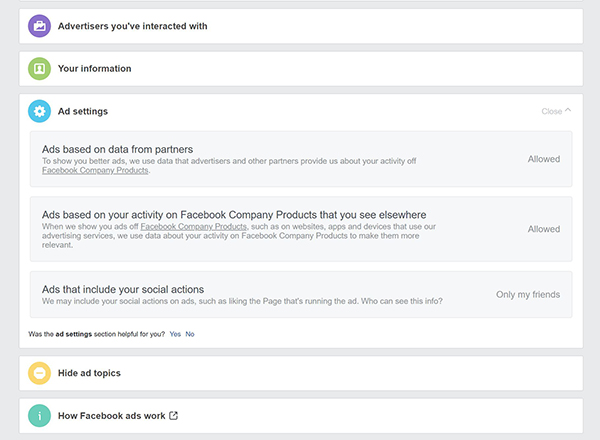Image resolution: width=600 pixels, height=440 pixels.
Task: Follow Facebook Company Products link under partners data
Action: click(95, 170)
